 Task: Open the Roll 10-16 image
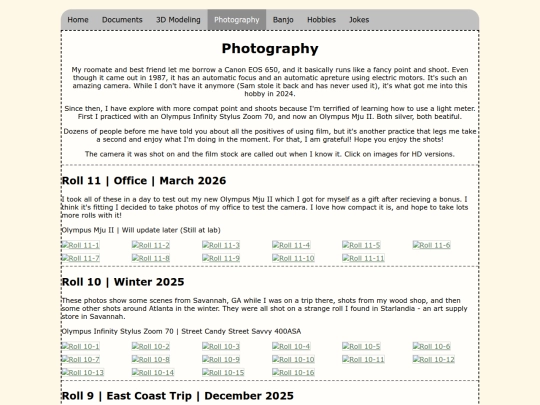click(293, 373)
